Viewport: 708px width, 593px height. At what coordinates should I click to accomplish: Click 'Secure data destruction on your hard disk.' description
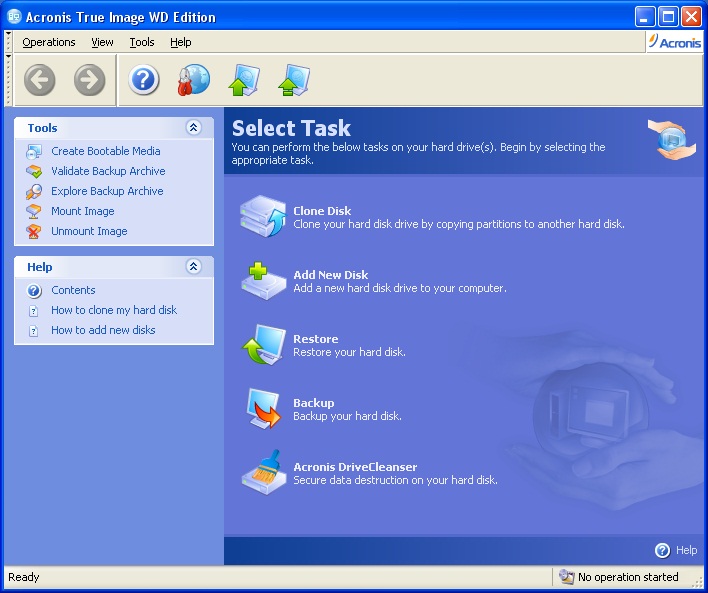[x=395, y=480]
